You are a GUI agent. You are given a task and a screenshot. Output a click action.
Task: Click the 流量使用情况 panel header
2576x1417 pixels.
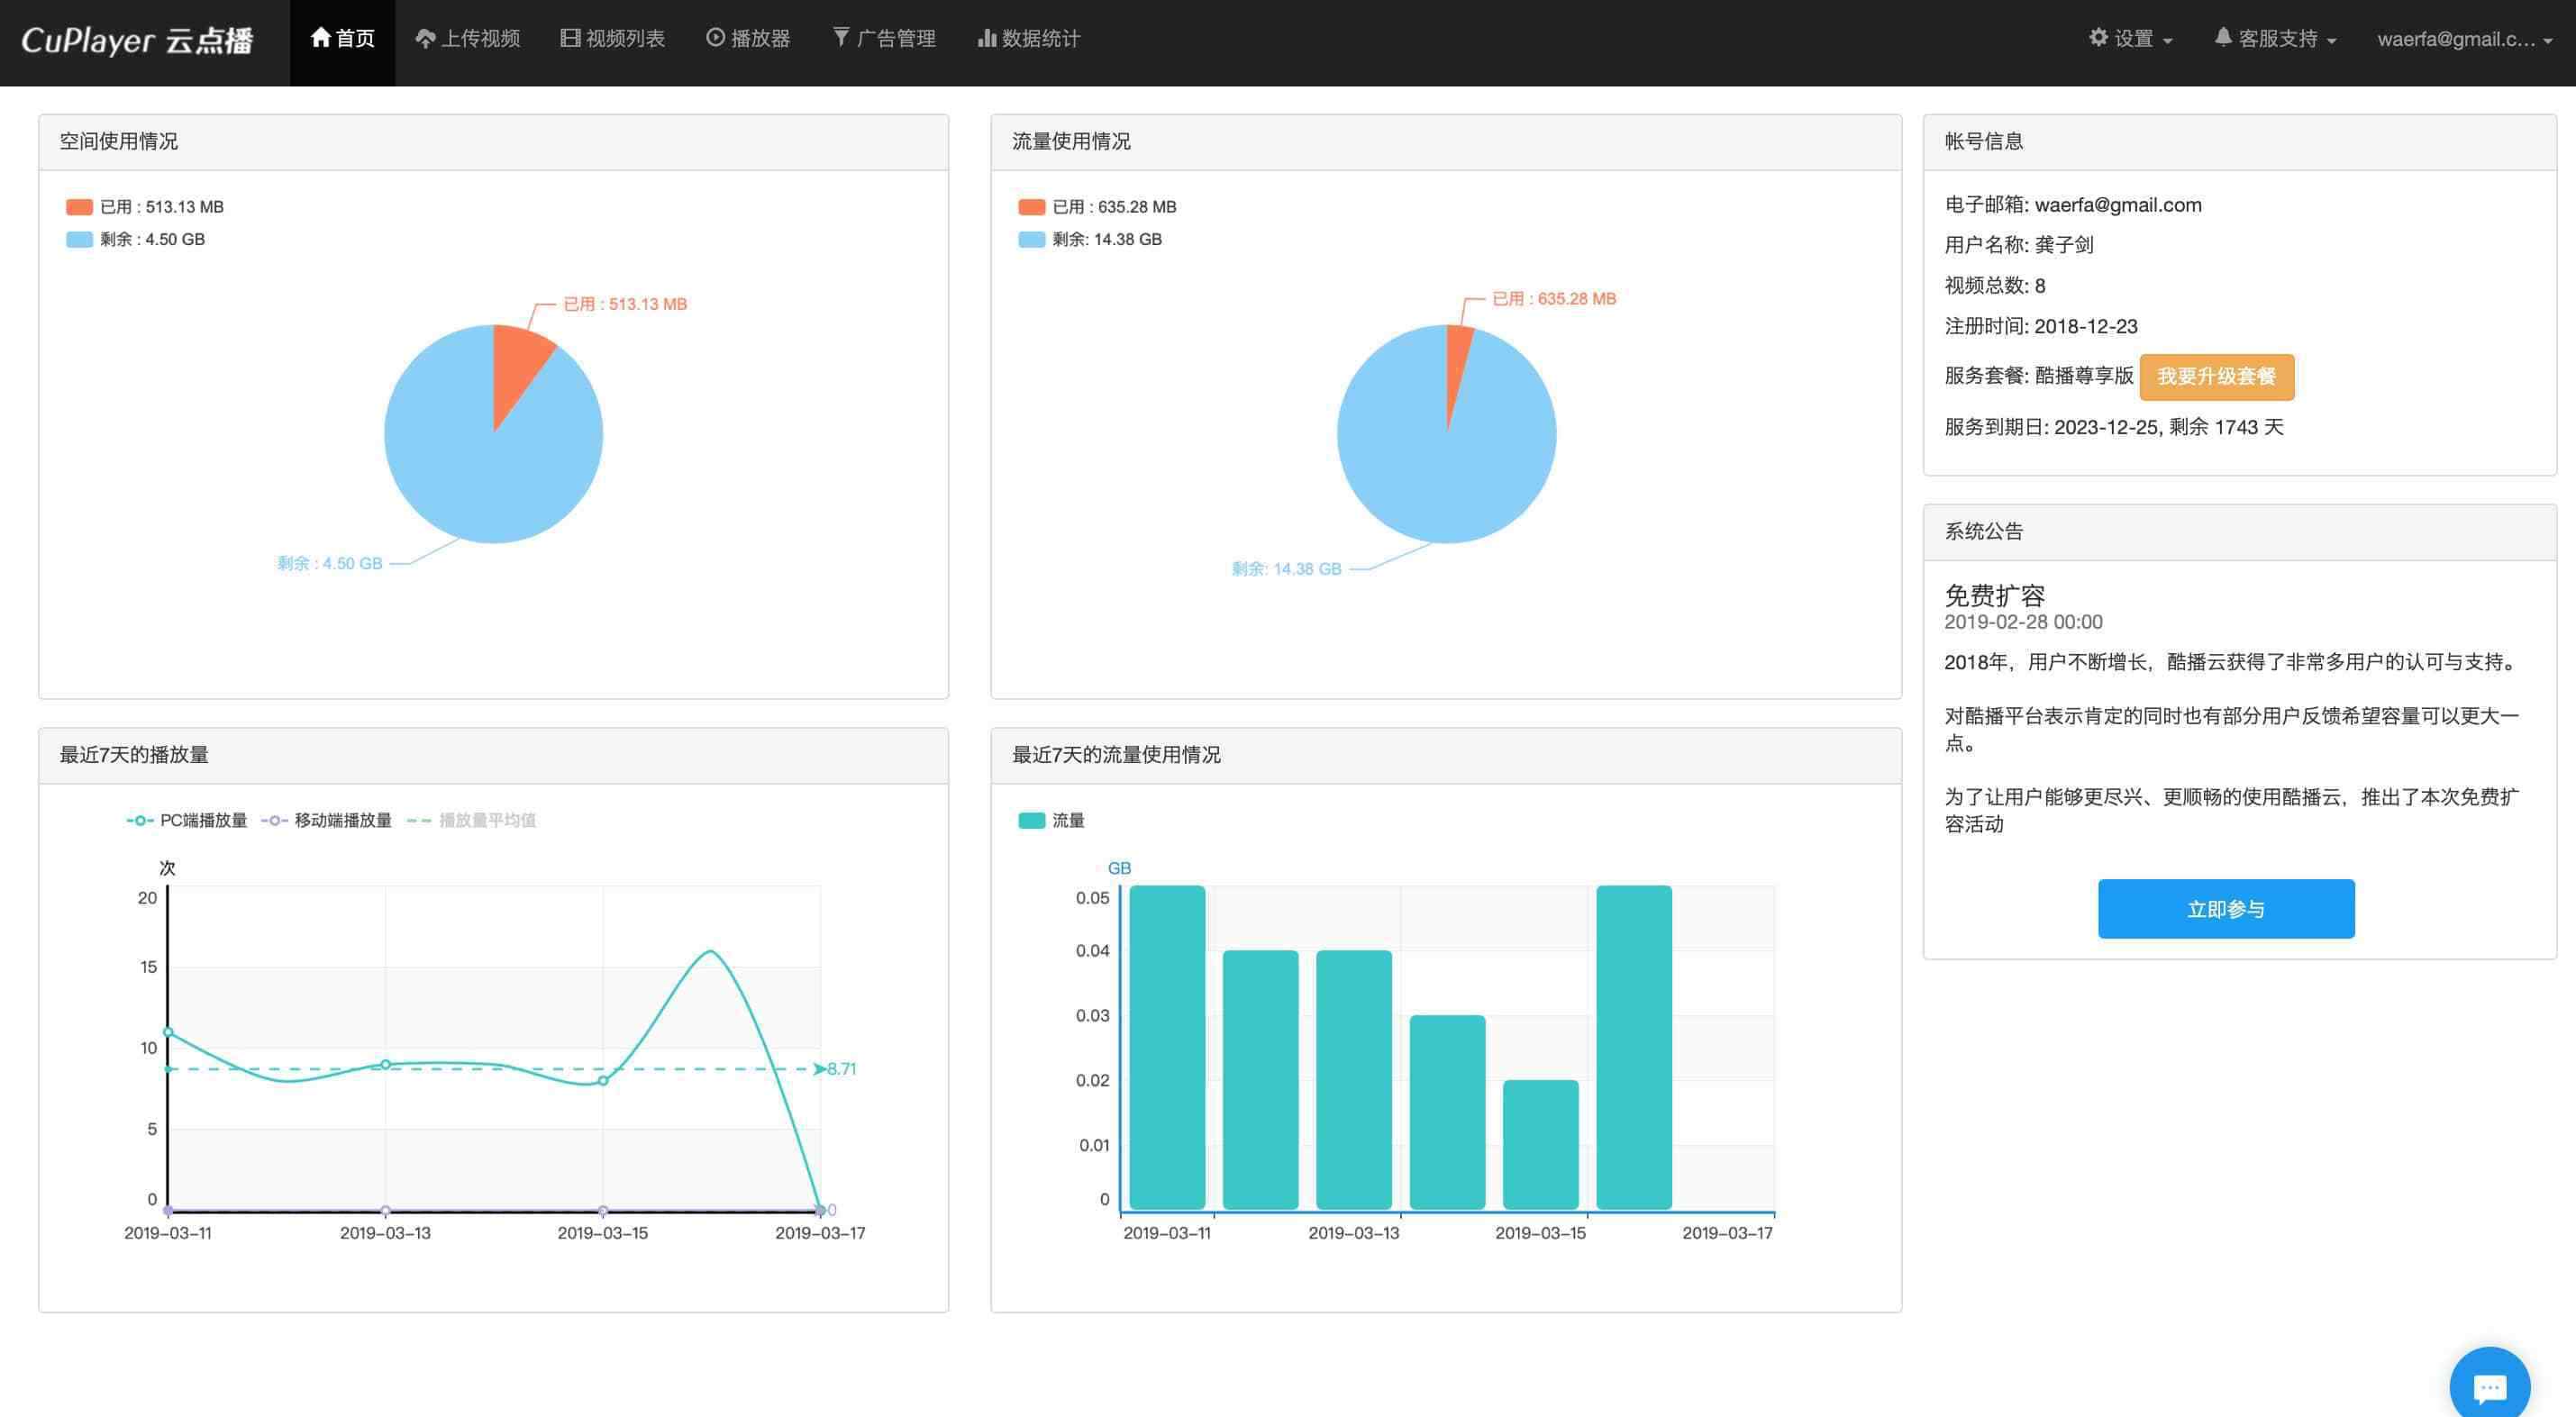[x=1446, y=142]
